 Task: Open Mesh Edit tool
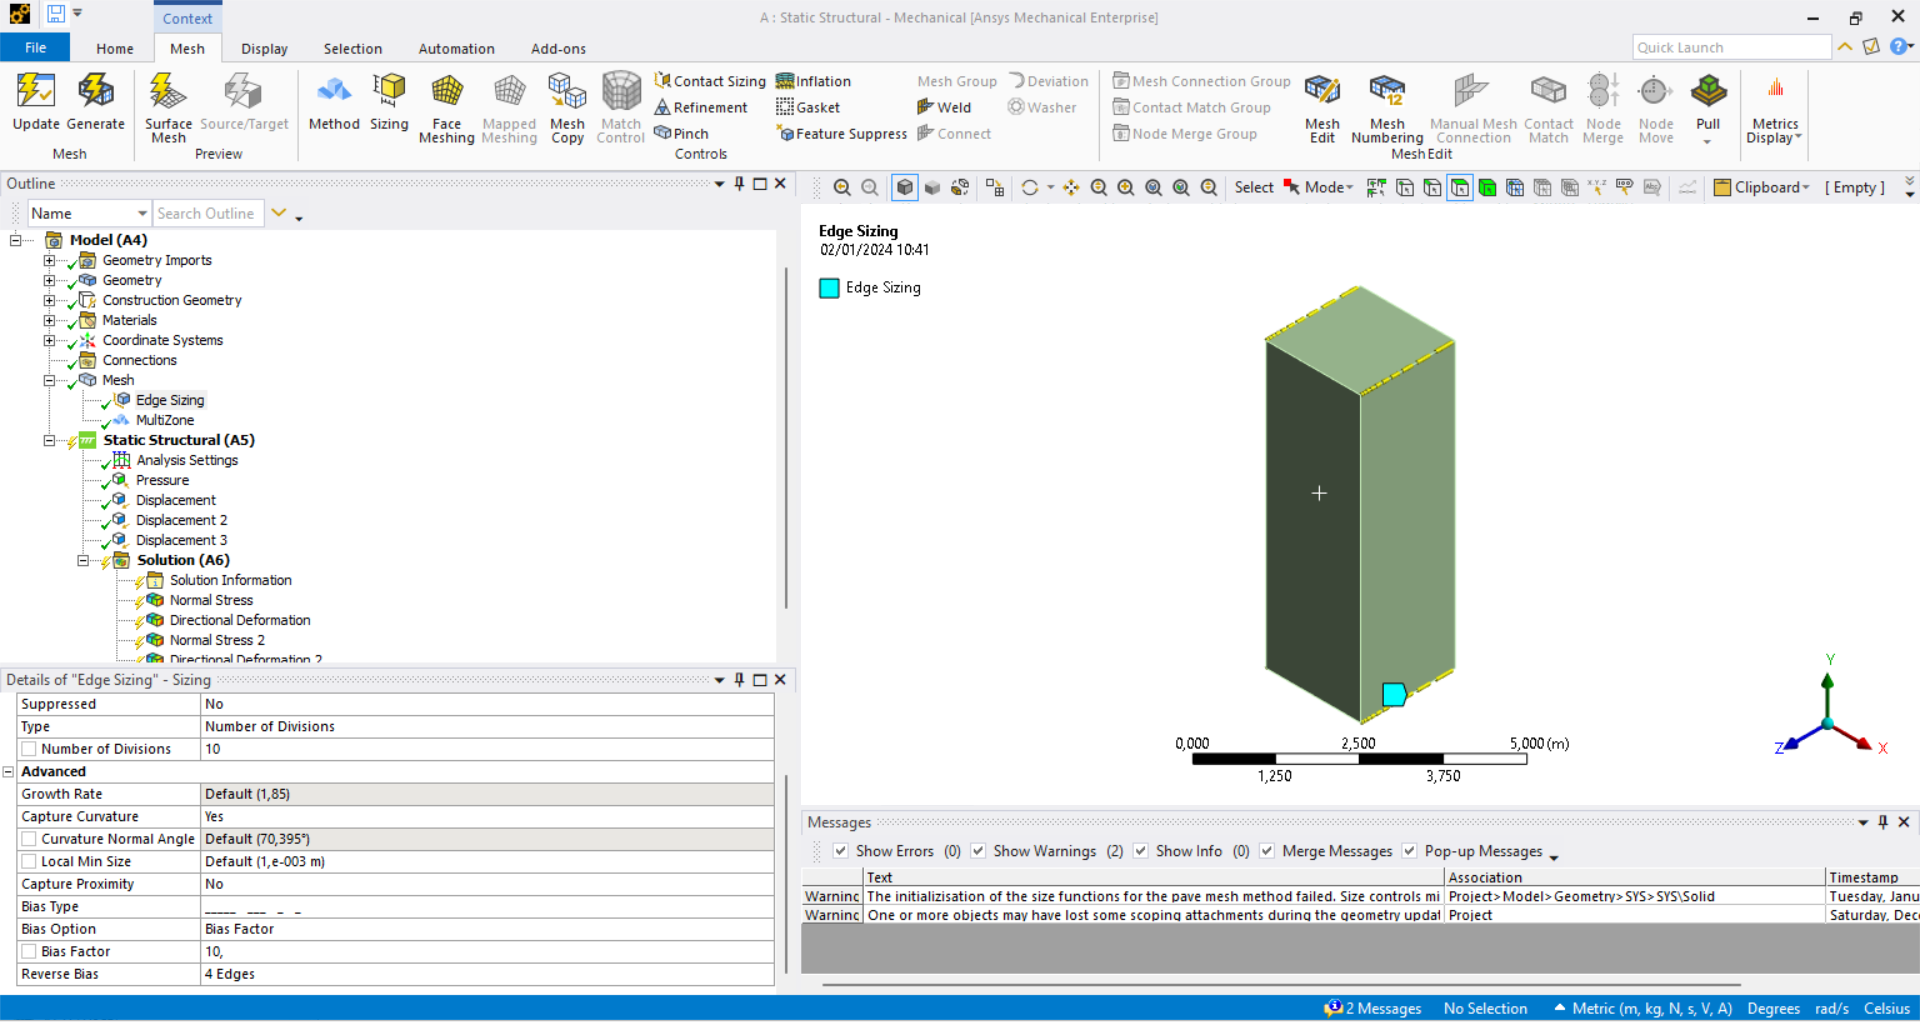click(x=1322, y=106)
